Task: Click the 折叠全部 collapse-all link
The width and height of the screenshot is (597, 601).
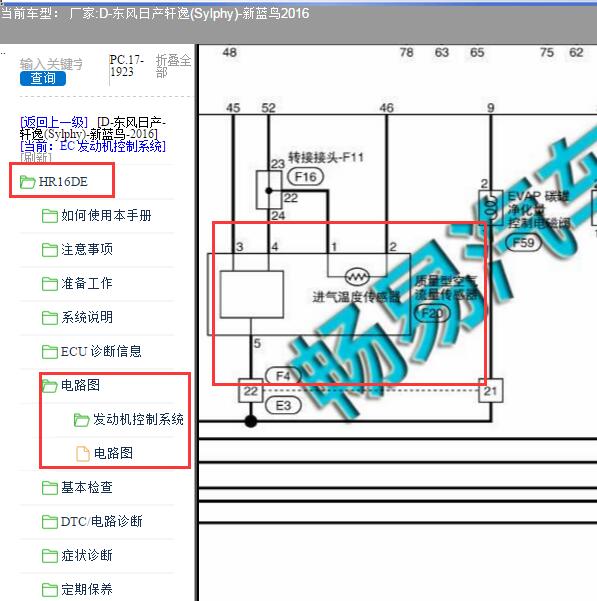Action: tap(173, 66)
